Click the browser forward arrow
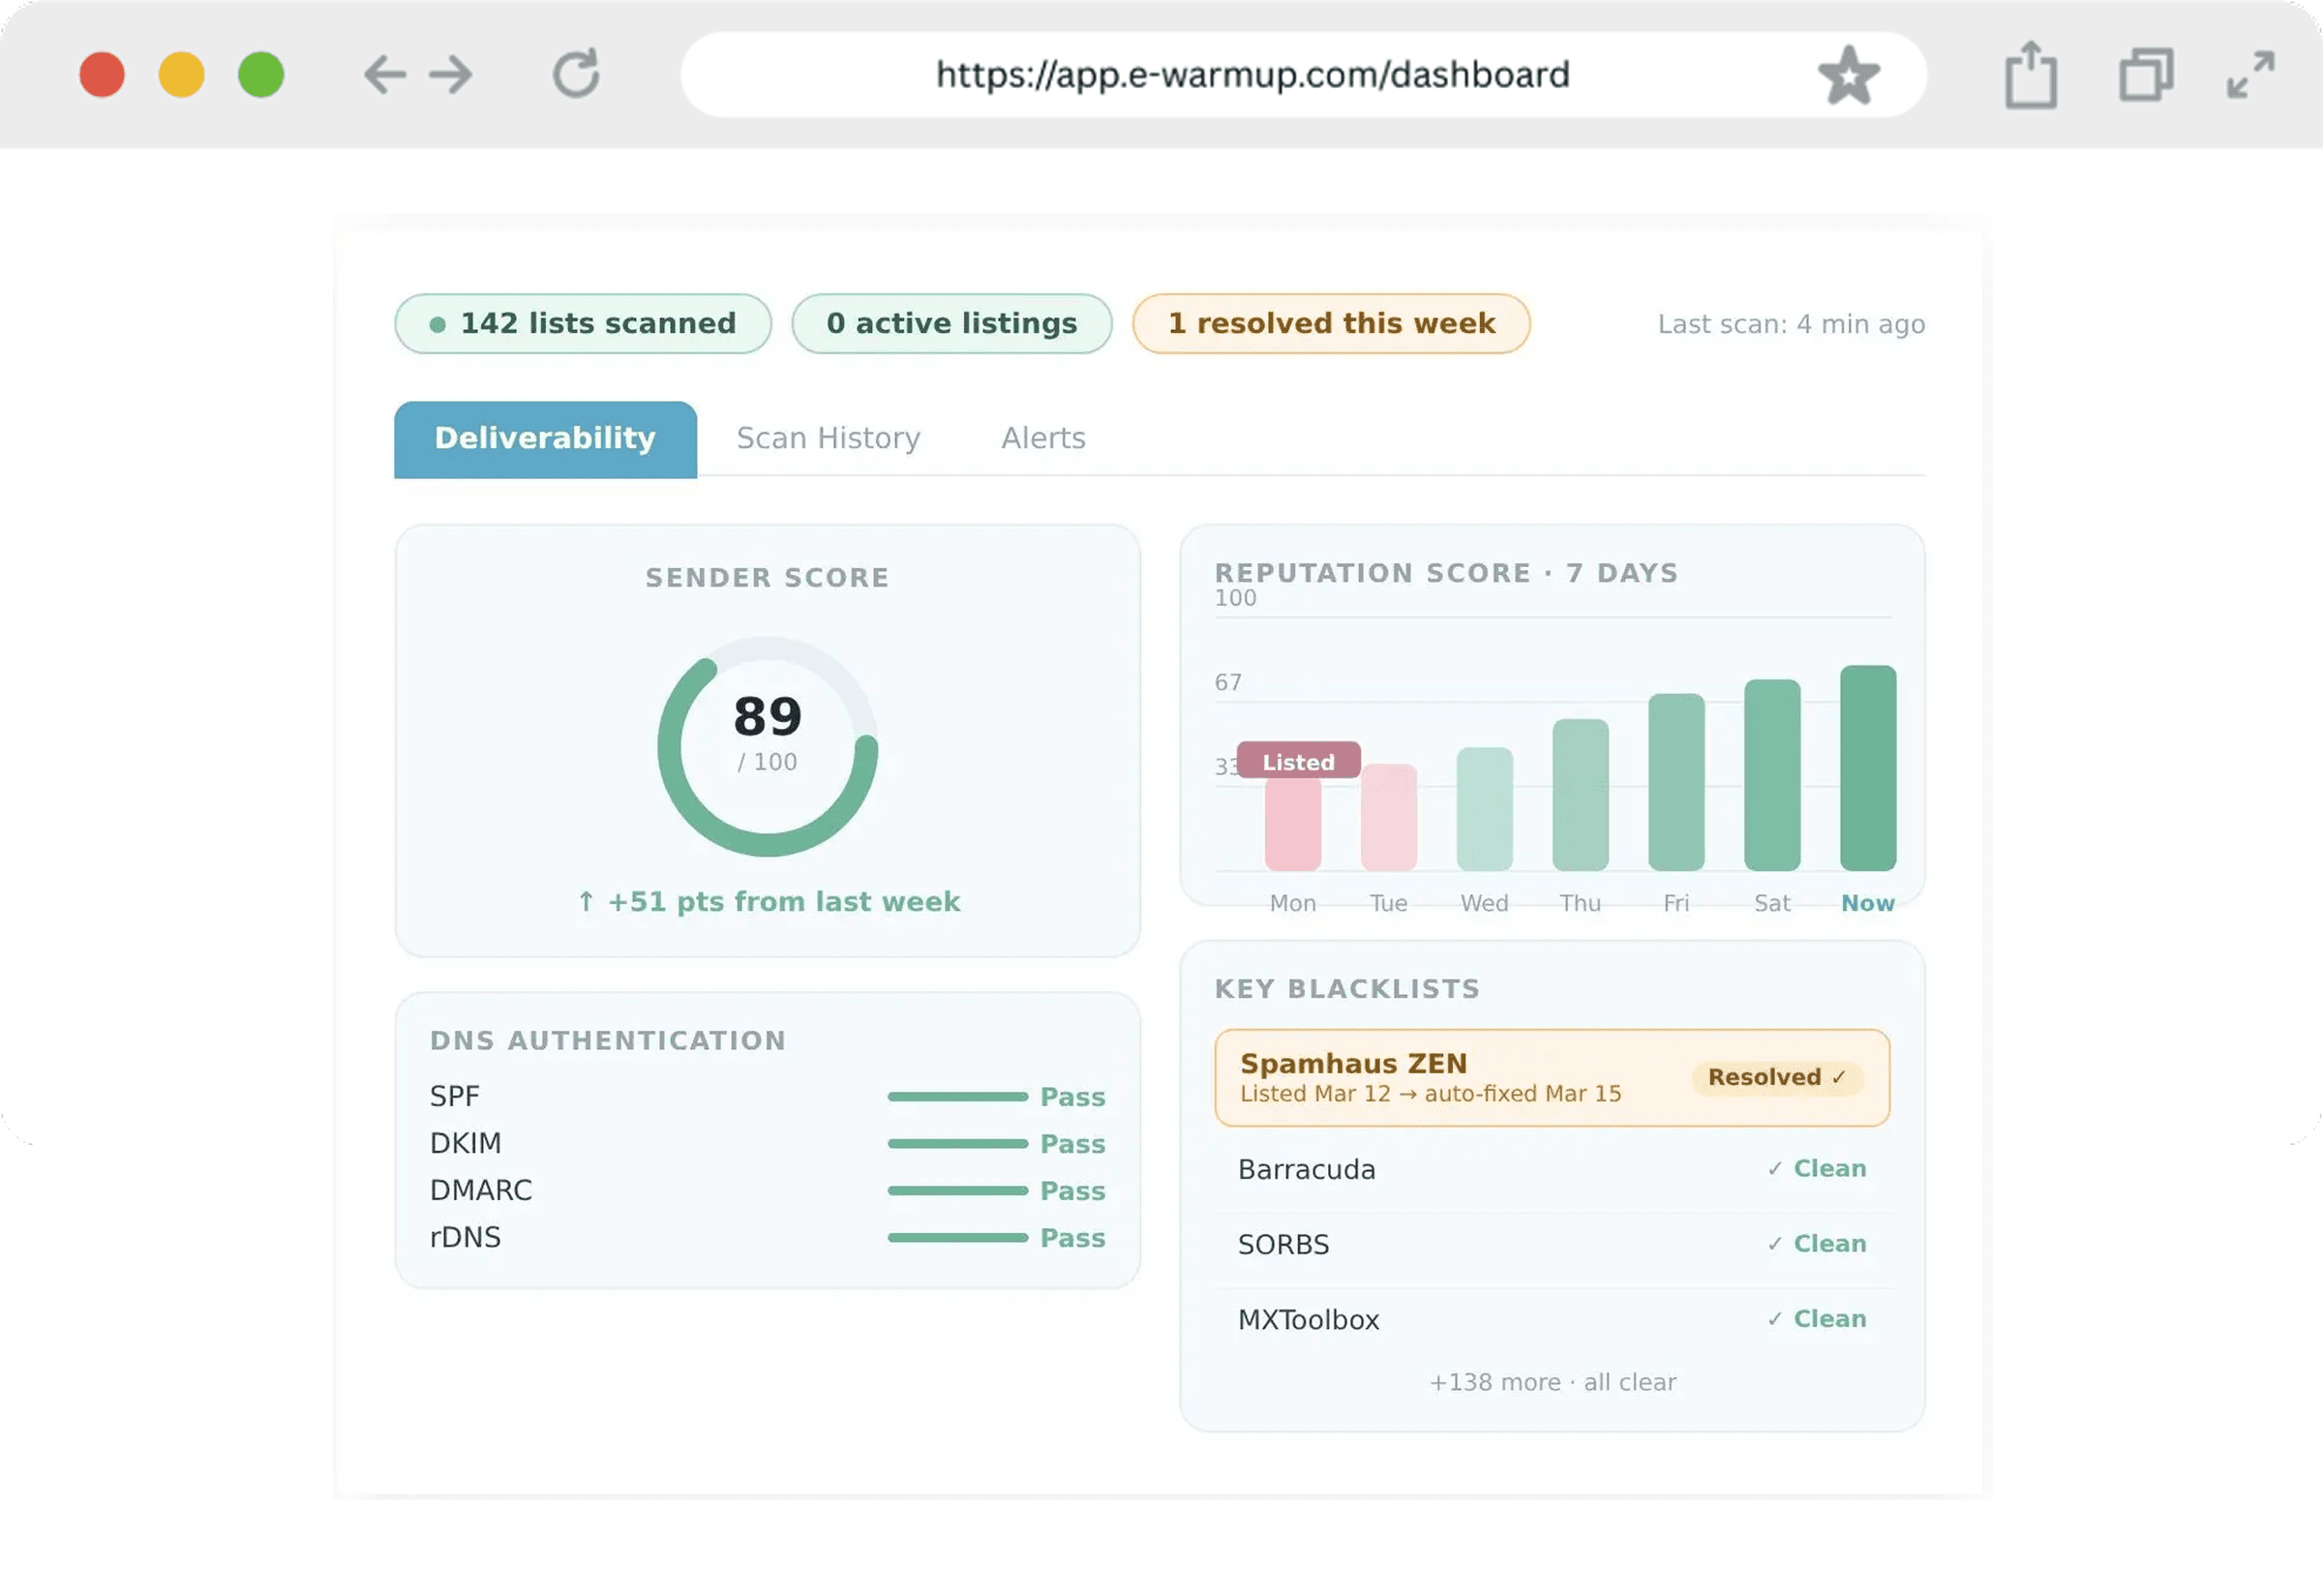 pyautogui.click(x=450, y=75)
